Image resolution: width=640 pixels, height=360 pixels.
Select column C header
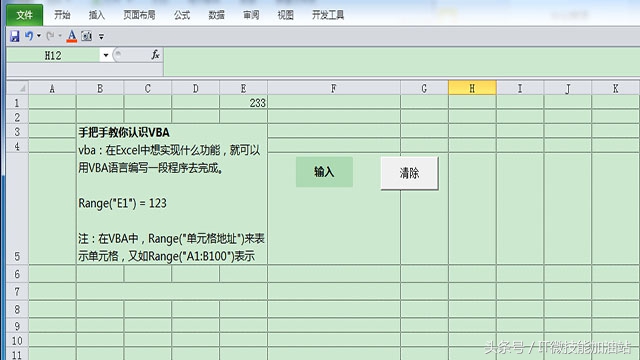(148, 88)
